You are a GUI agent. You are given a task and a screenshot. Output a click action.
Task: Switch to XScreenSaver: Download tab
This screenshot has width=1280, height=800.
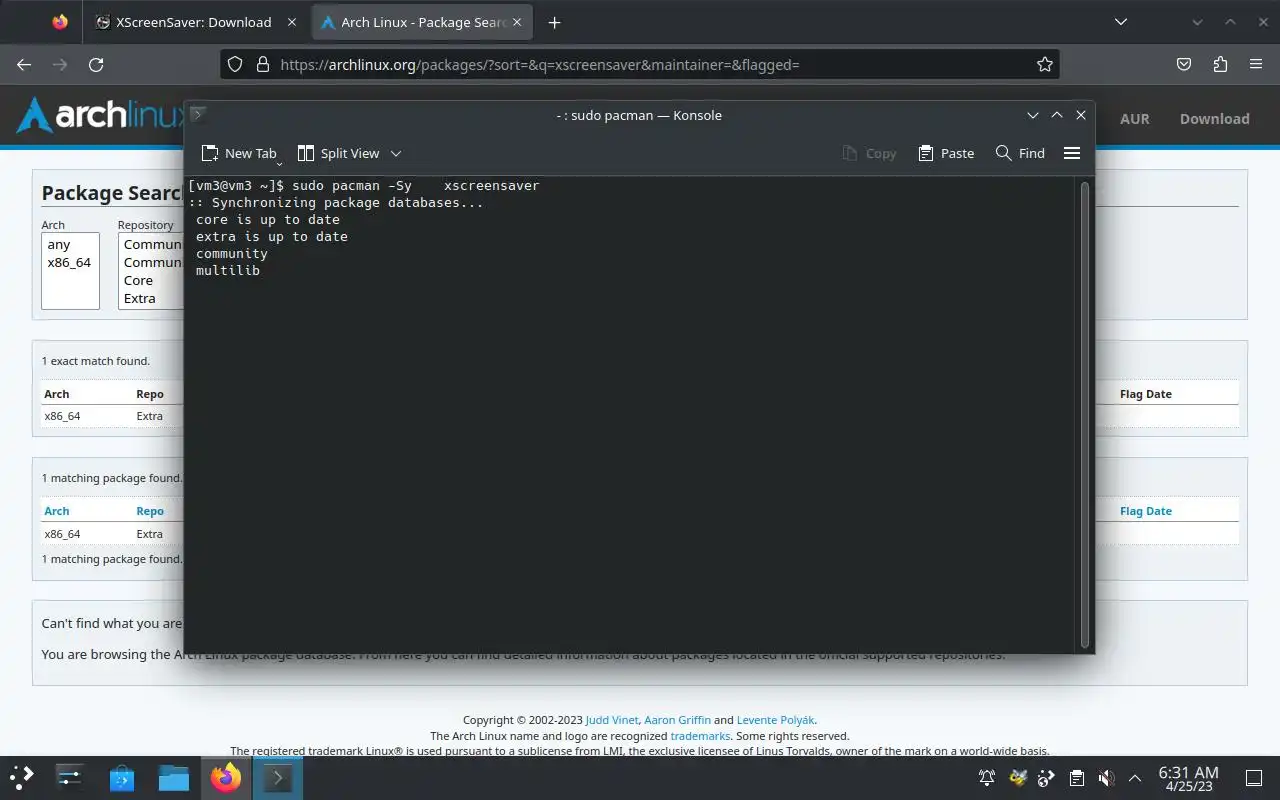pyautogui.click(x=195, y=22)
